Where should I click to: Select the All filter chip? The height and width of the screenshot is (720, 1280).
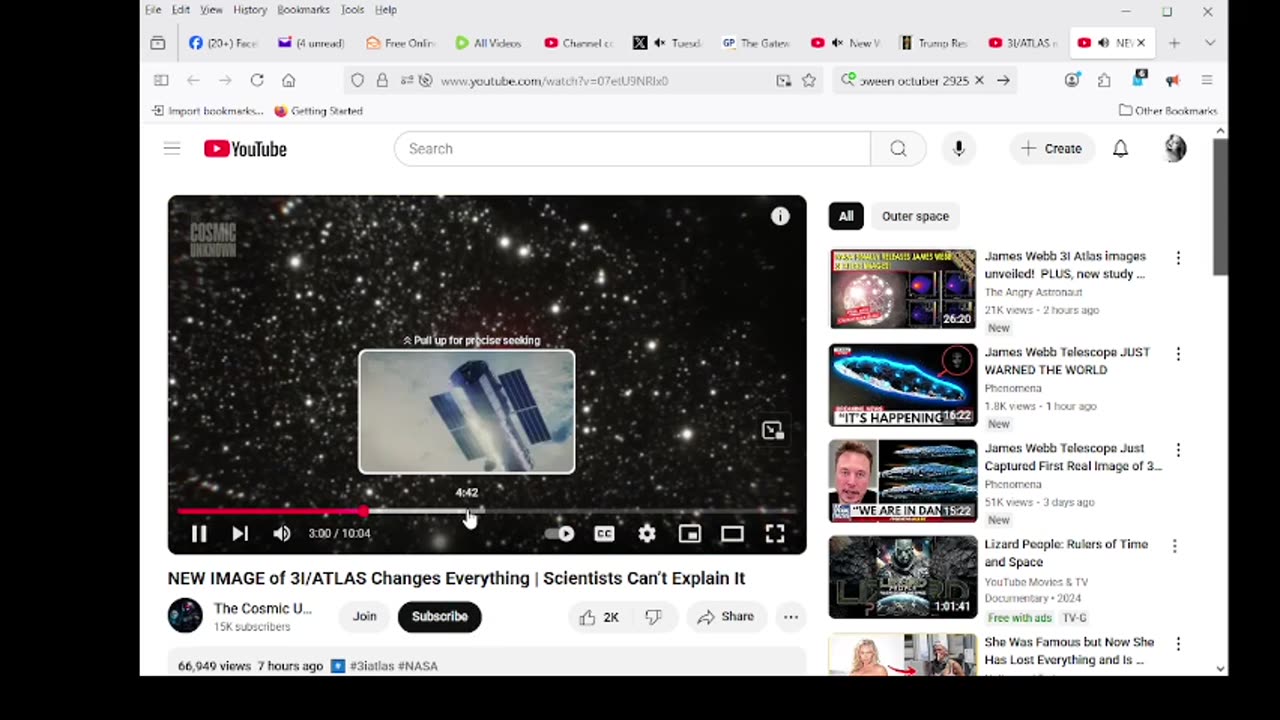pyautogui.click(x=846, y=216)
